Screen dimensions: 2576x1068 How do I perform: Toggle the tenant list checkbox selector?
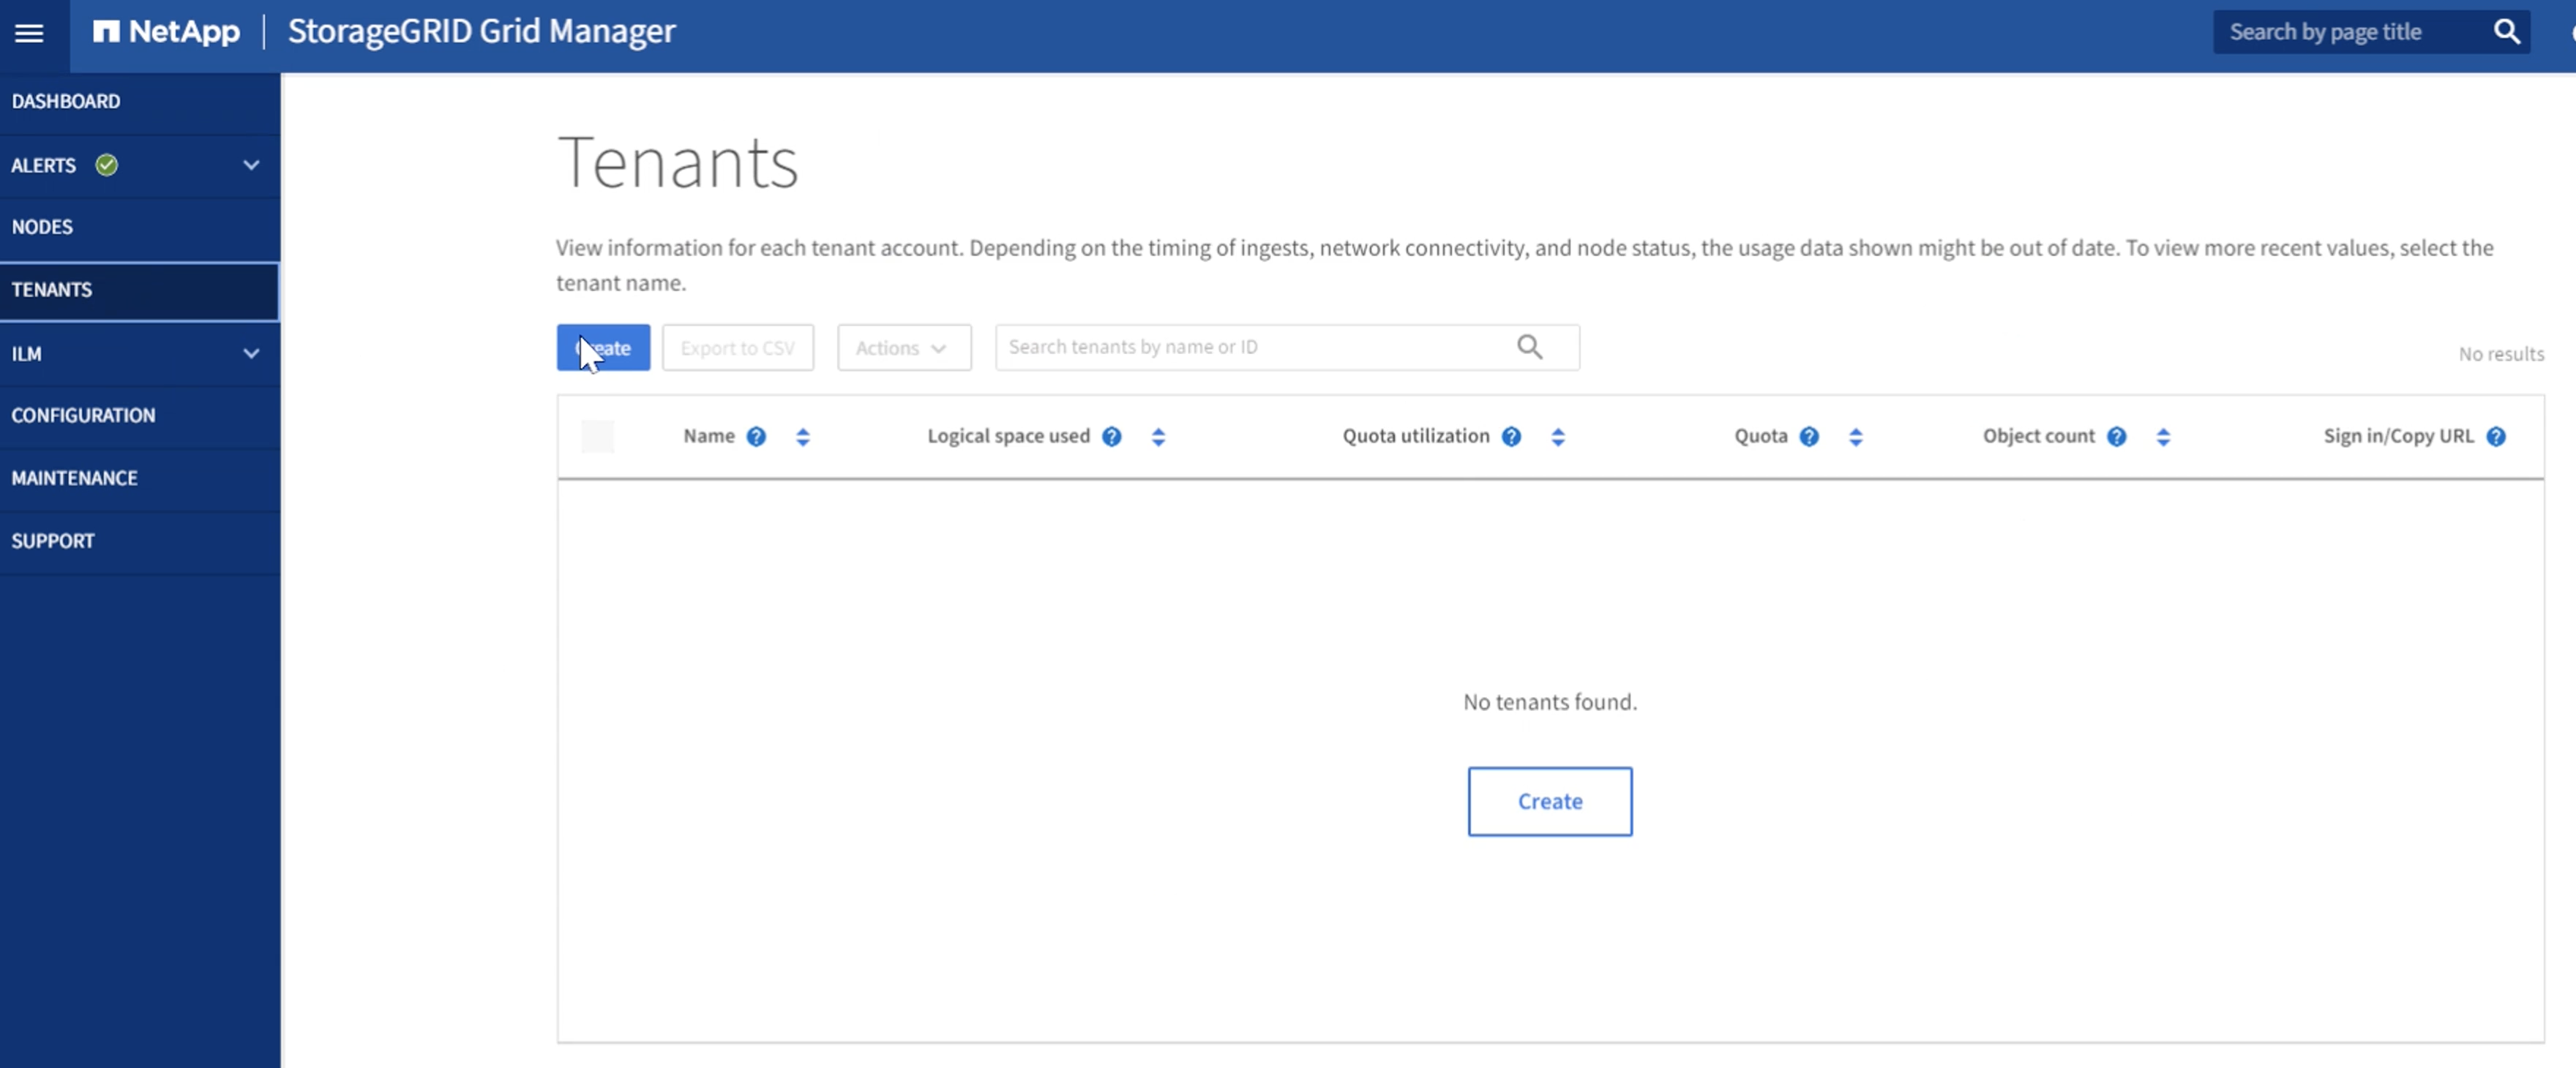pyautogui.click(x=598, y=435)
